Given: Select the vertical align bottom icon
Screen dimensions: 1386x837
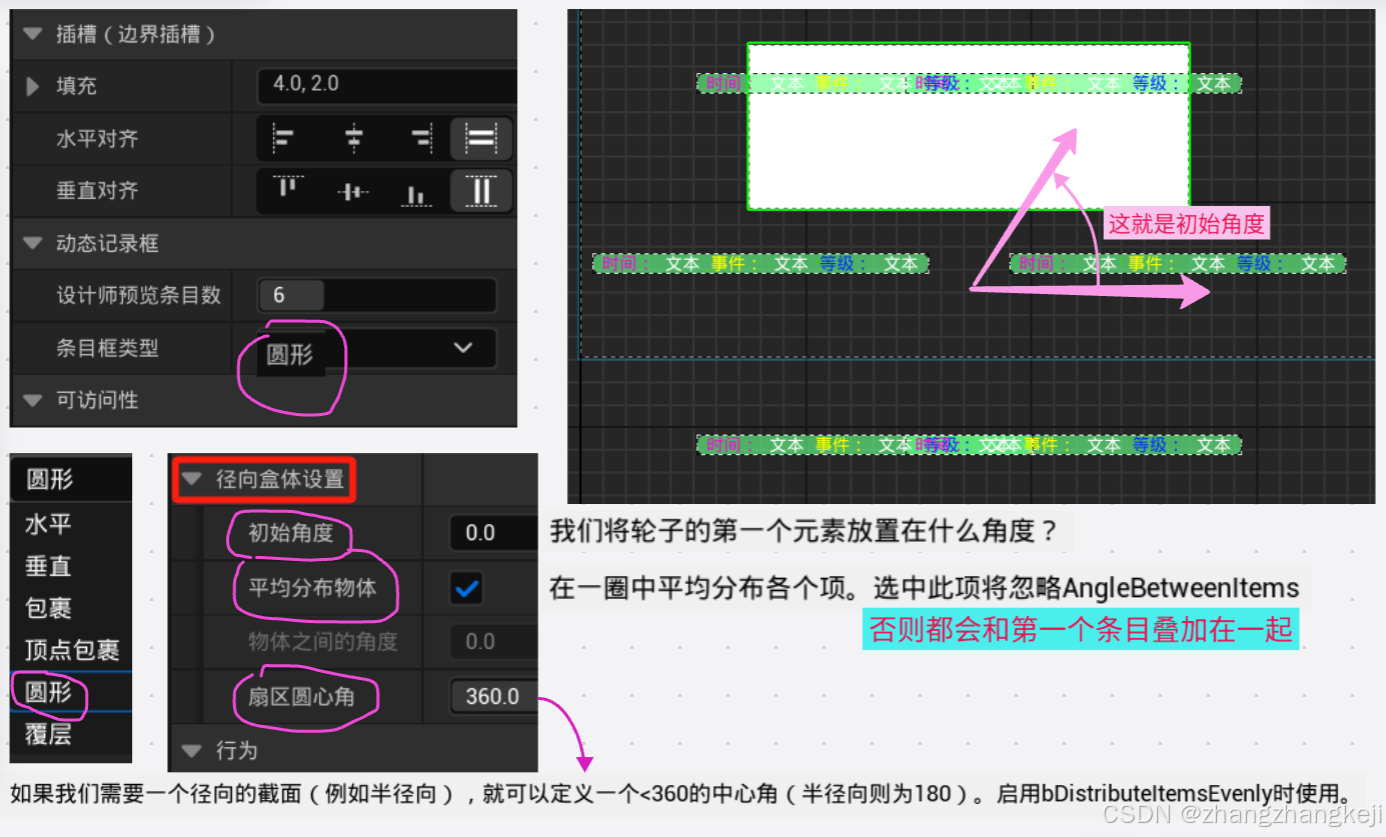Looking at the screenshot, I should tap(417, 191).
